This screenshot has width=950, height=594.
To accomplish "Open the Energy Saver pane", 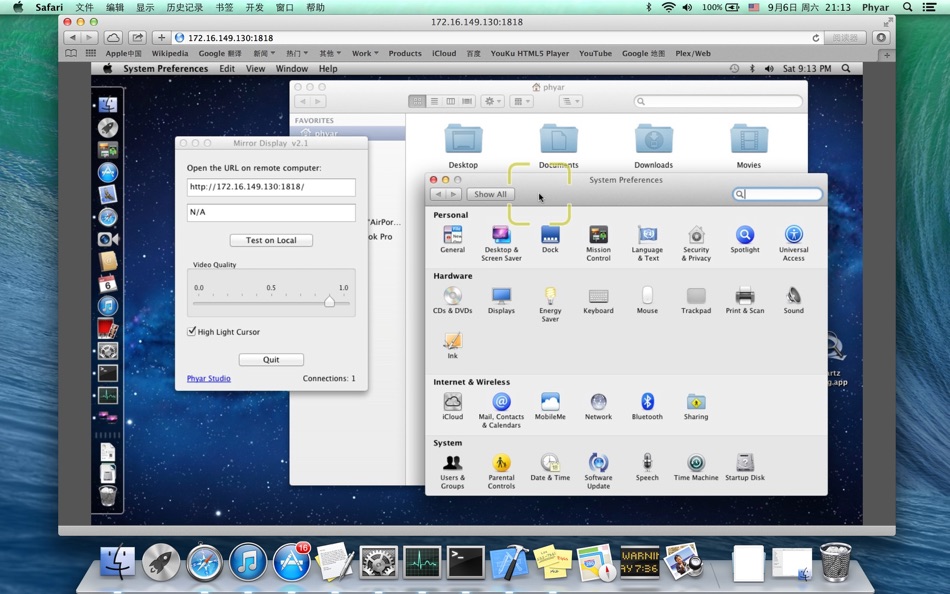I will pyautogui.click(x=550, y=296).
